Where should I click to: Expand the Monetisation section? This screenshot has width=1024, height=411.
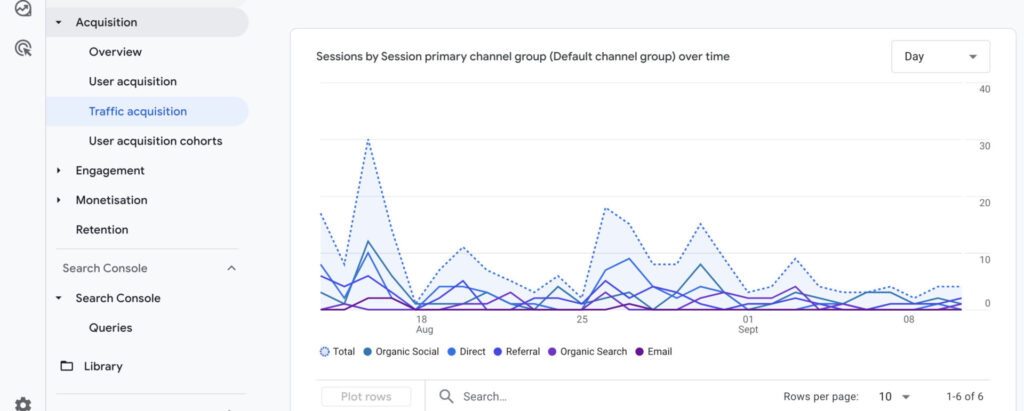59,200
